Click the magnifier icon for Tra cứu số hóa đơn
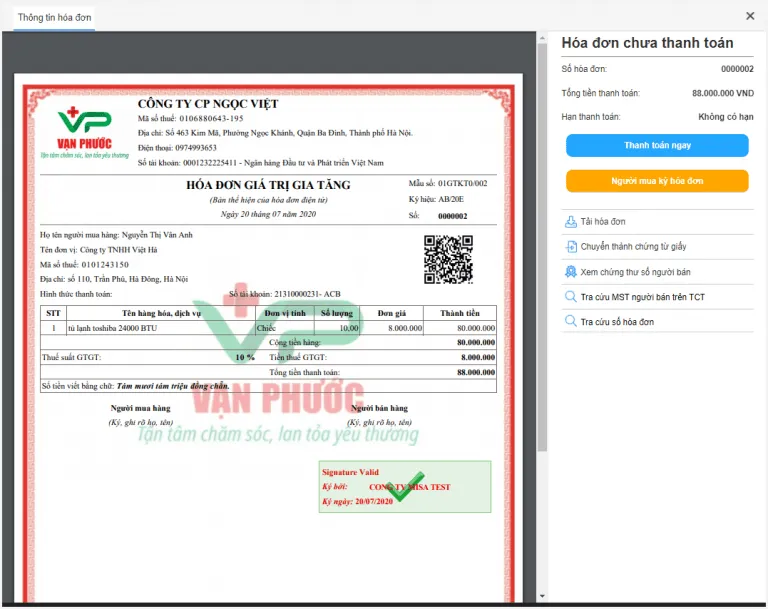768x609 pixels. tap(571, 322)
